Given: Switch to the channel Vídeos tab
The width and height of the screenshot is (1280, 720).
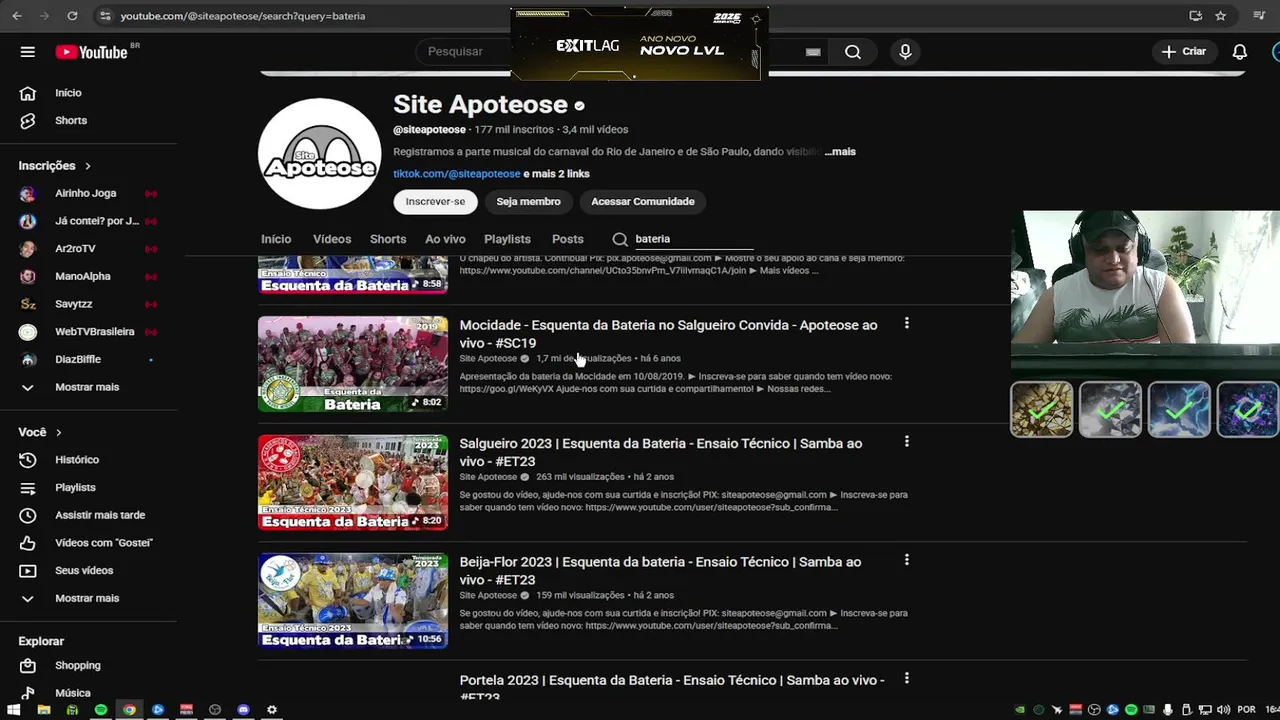Looking at the screenshot, I should tap(332, 239).
